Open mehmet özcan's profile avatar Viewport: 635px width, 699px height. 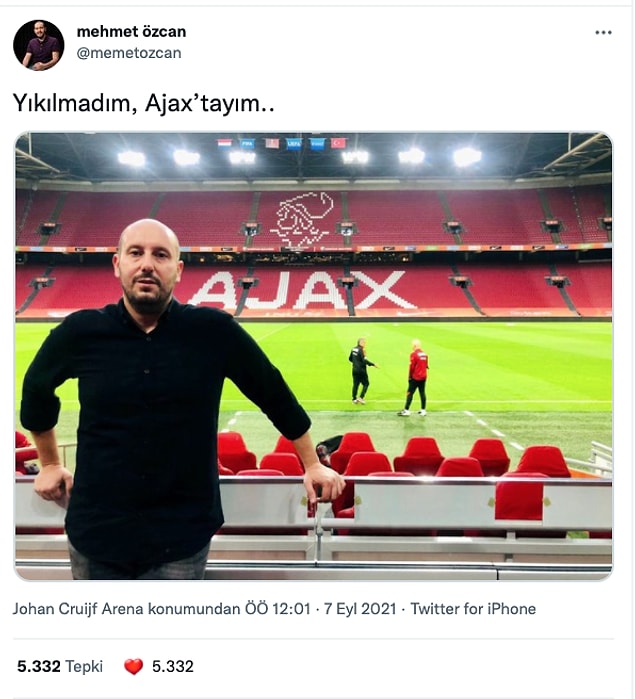[39, 45]
